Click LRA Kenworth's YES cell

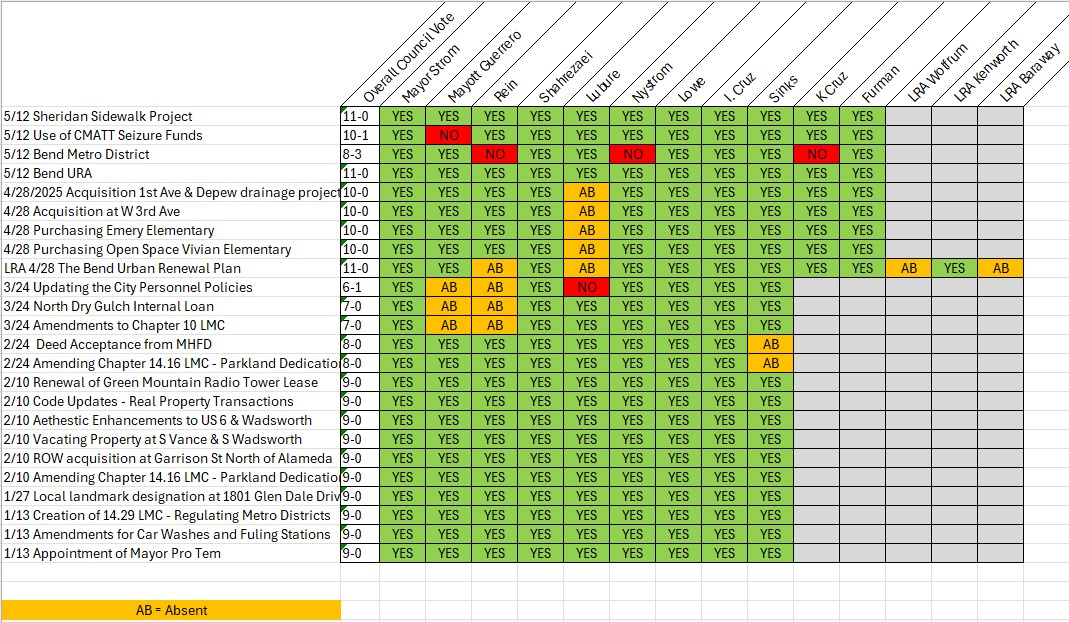pos(954,269)
